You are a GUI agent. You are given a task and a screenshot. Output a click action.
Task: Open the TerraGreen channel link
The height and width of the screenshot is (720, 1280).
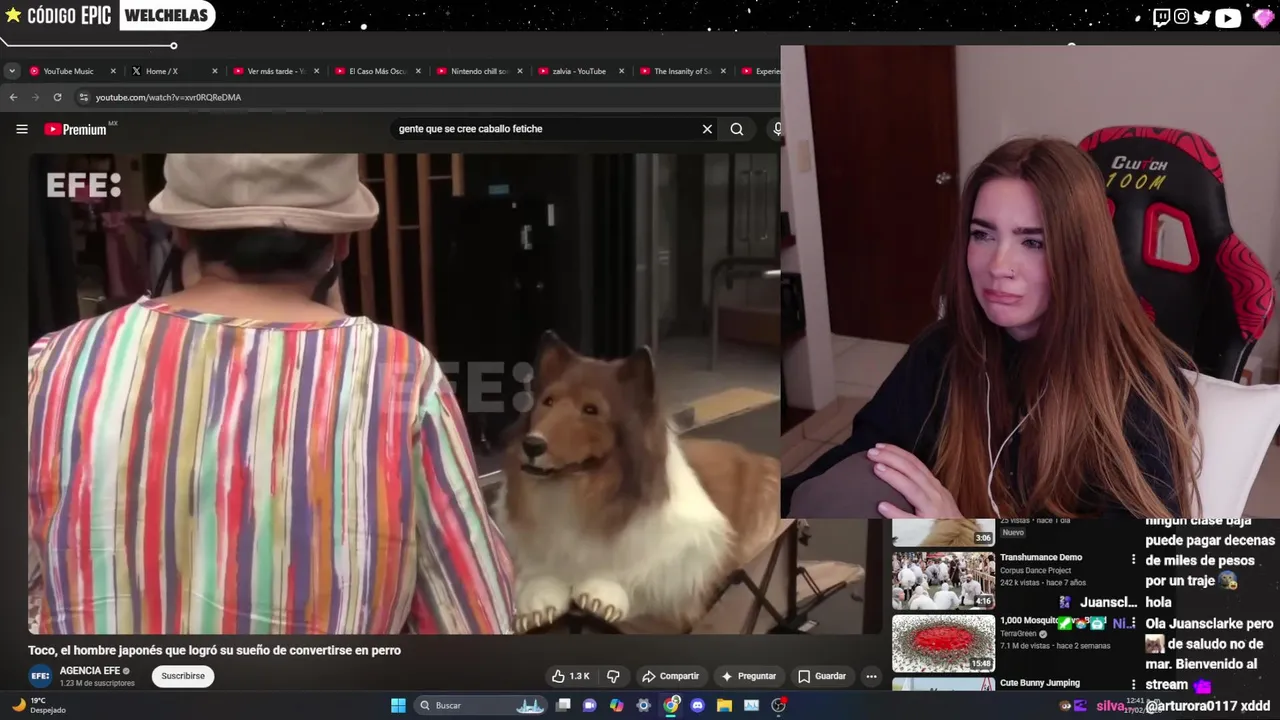pyautogui.click(x=1019, y=634)
